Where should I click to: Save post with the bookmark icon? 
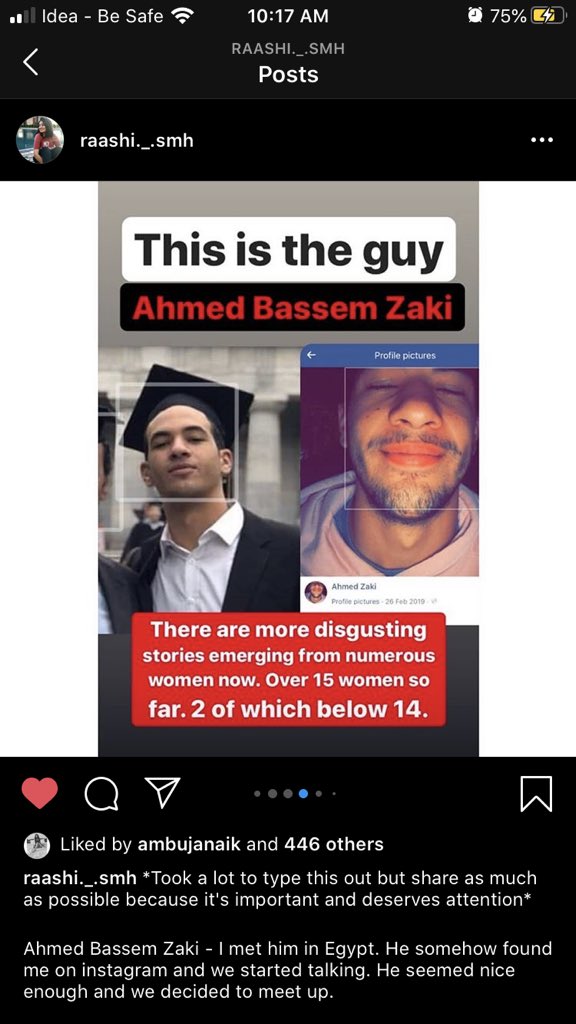pos(536,794)
